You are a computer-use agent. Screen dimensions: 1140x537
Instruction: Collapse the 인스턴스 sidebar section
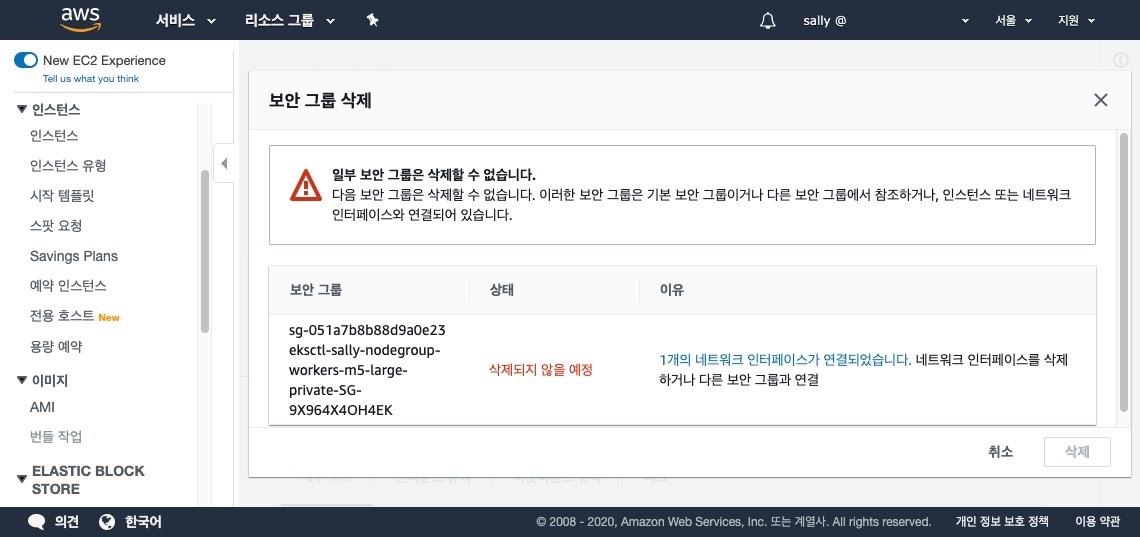[22, 109]
